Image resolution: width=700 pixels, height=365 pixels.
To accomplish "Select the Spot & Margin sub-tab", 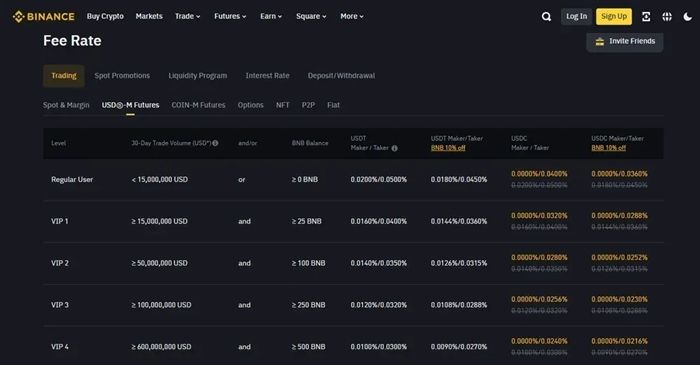I will tap(66, 105).
